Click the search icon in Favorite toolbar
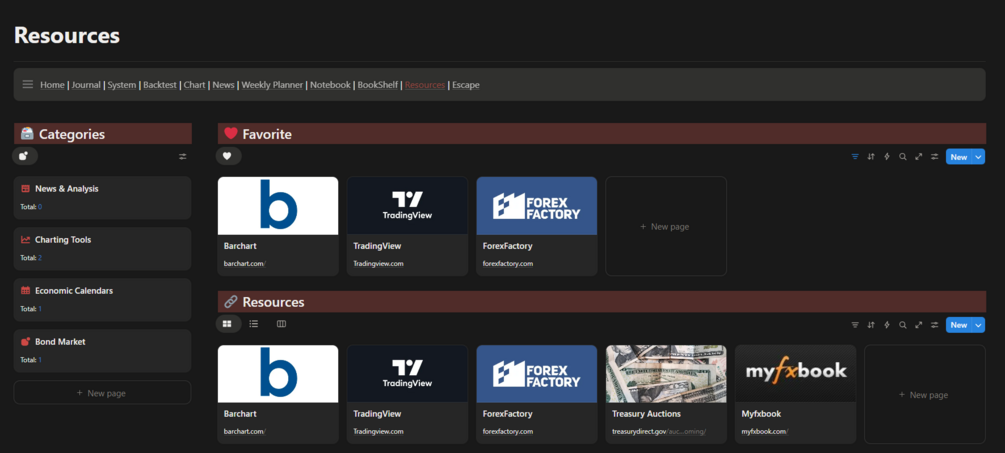 click(x=902, y=156)
